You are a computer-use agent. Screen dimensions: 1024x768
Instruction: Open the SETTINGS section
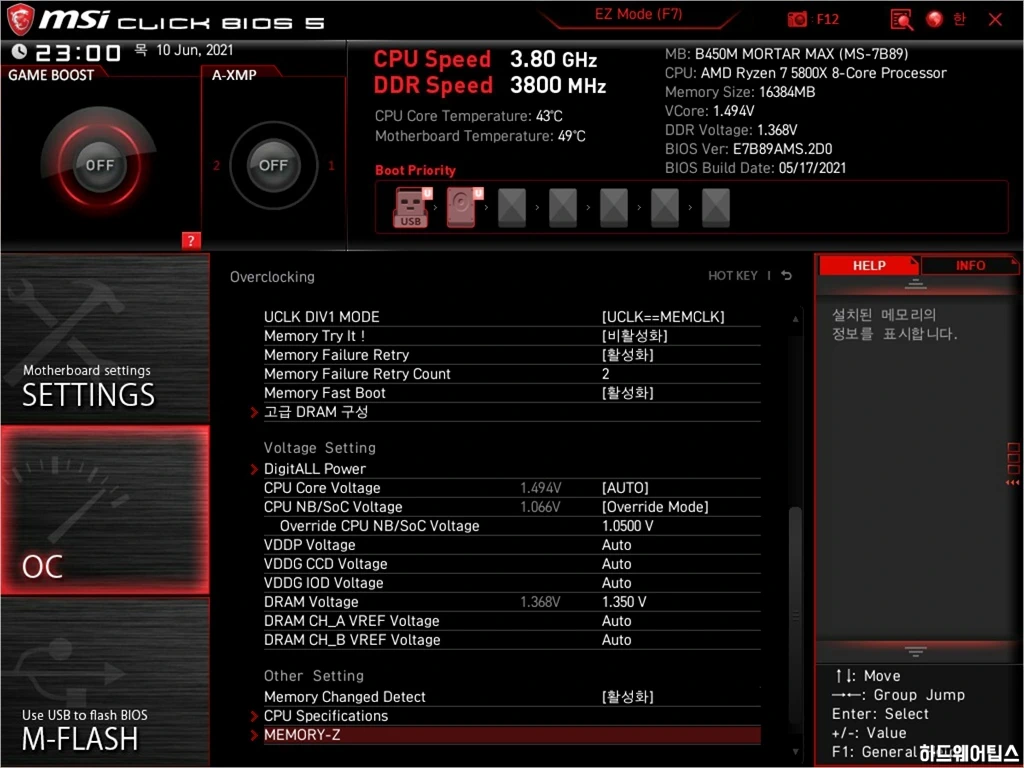click(x=105, y=338)
